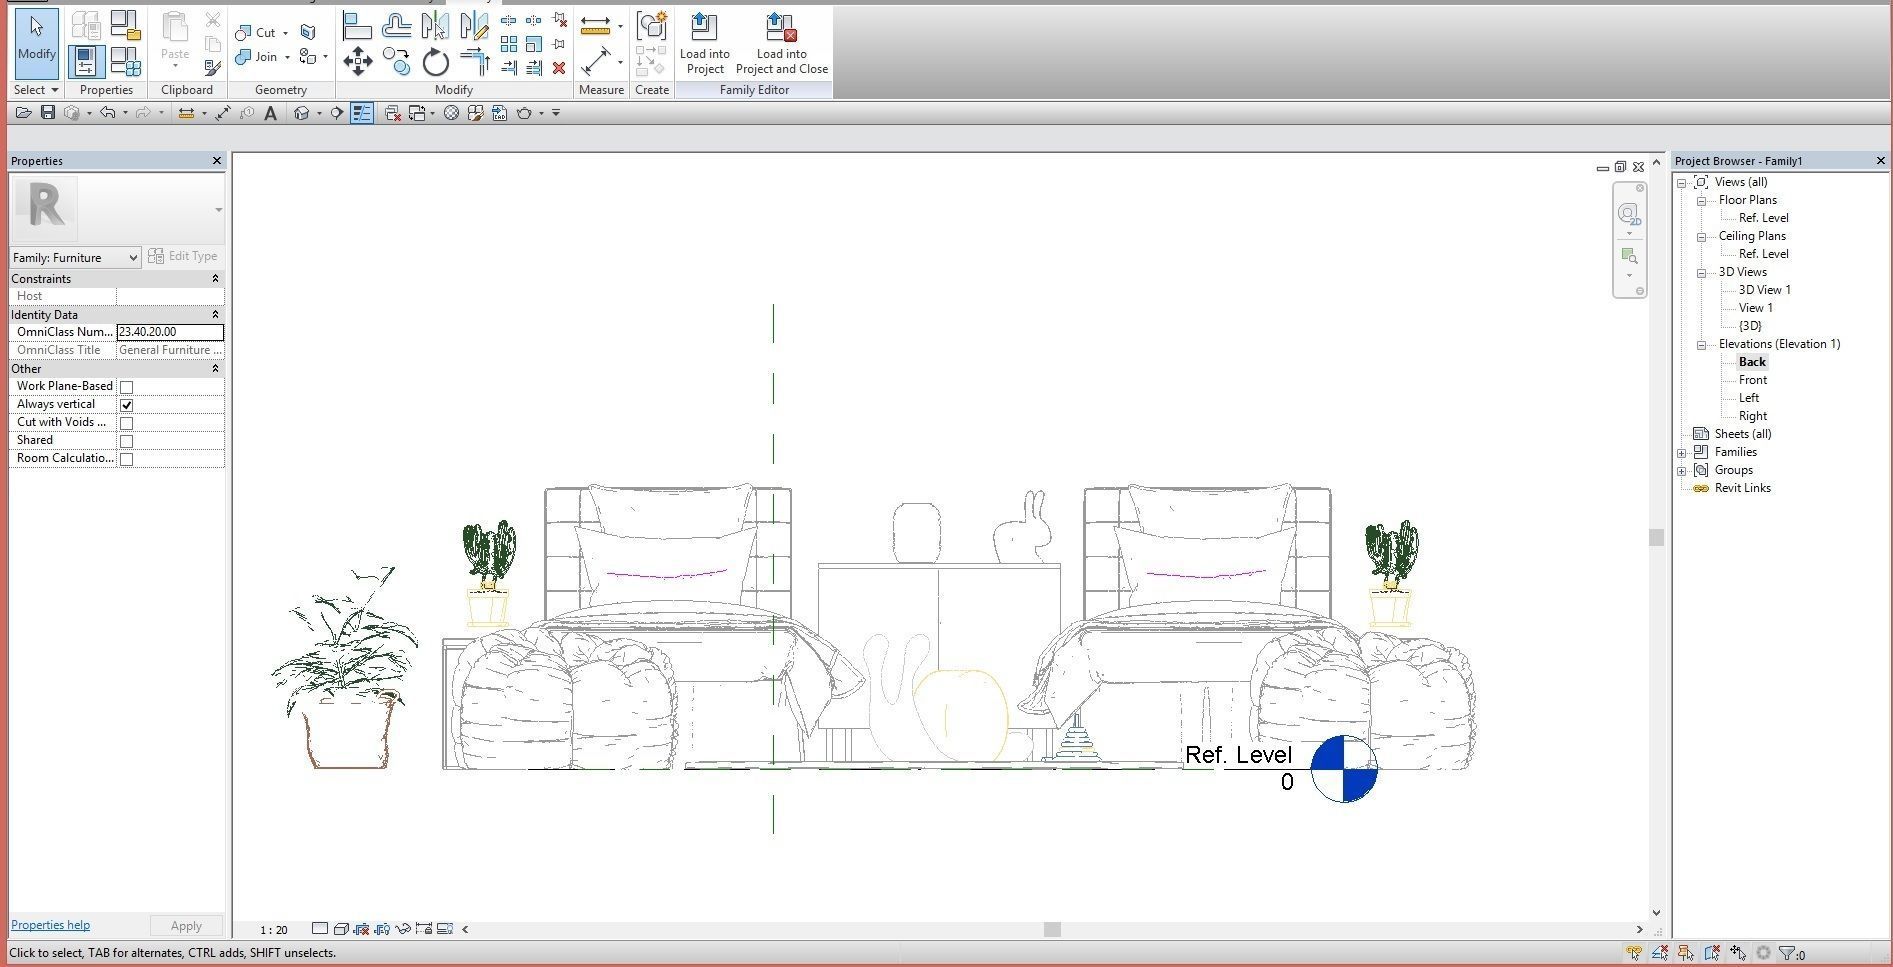
Task: Select the Offset tool icon
Action: point(396,26)
